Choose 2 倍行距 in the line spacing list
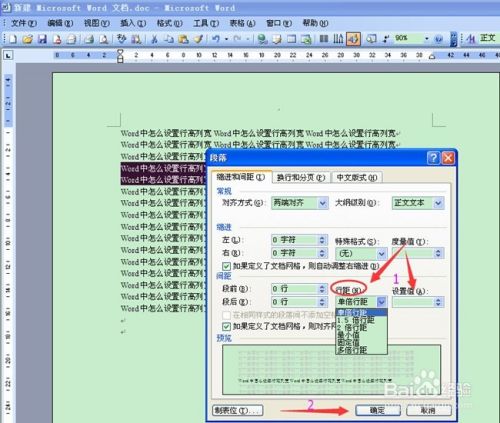Image resolution: width=500 pixels, height=423 pixels. (361, 328)
